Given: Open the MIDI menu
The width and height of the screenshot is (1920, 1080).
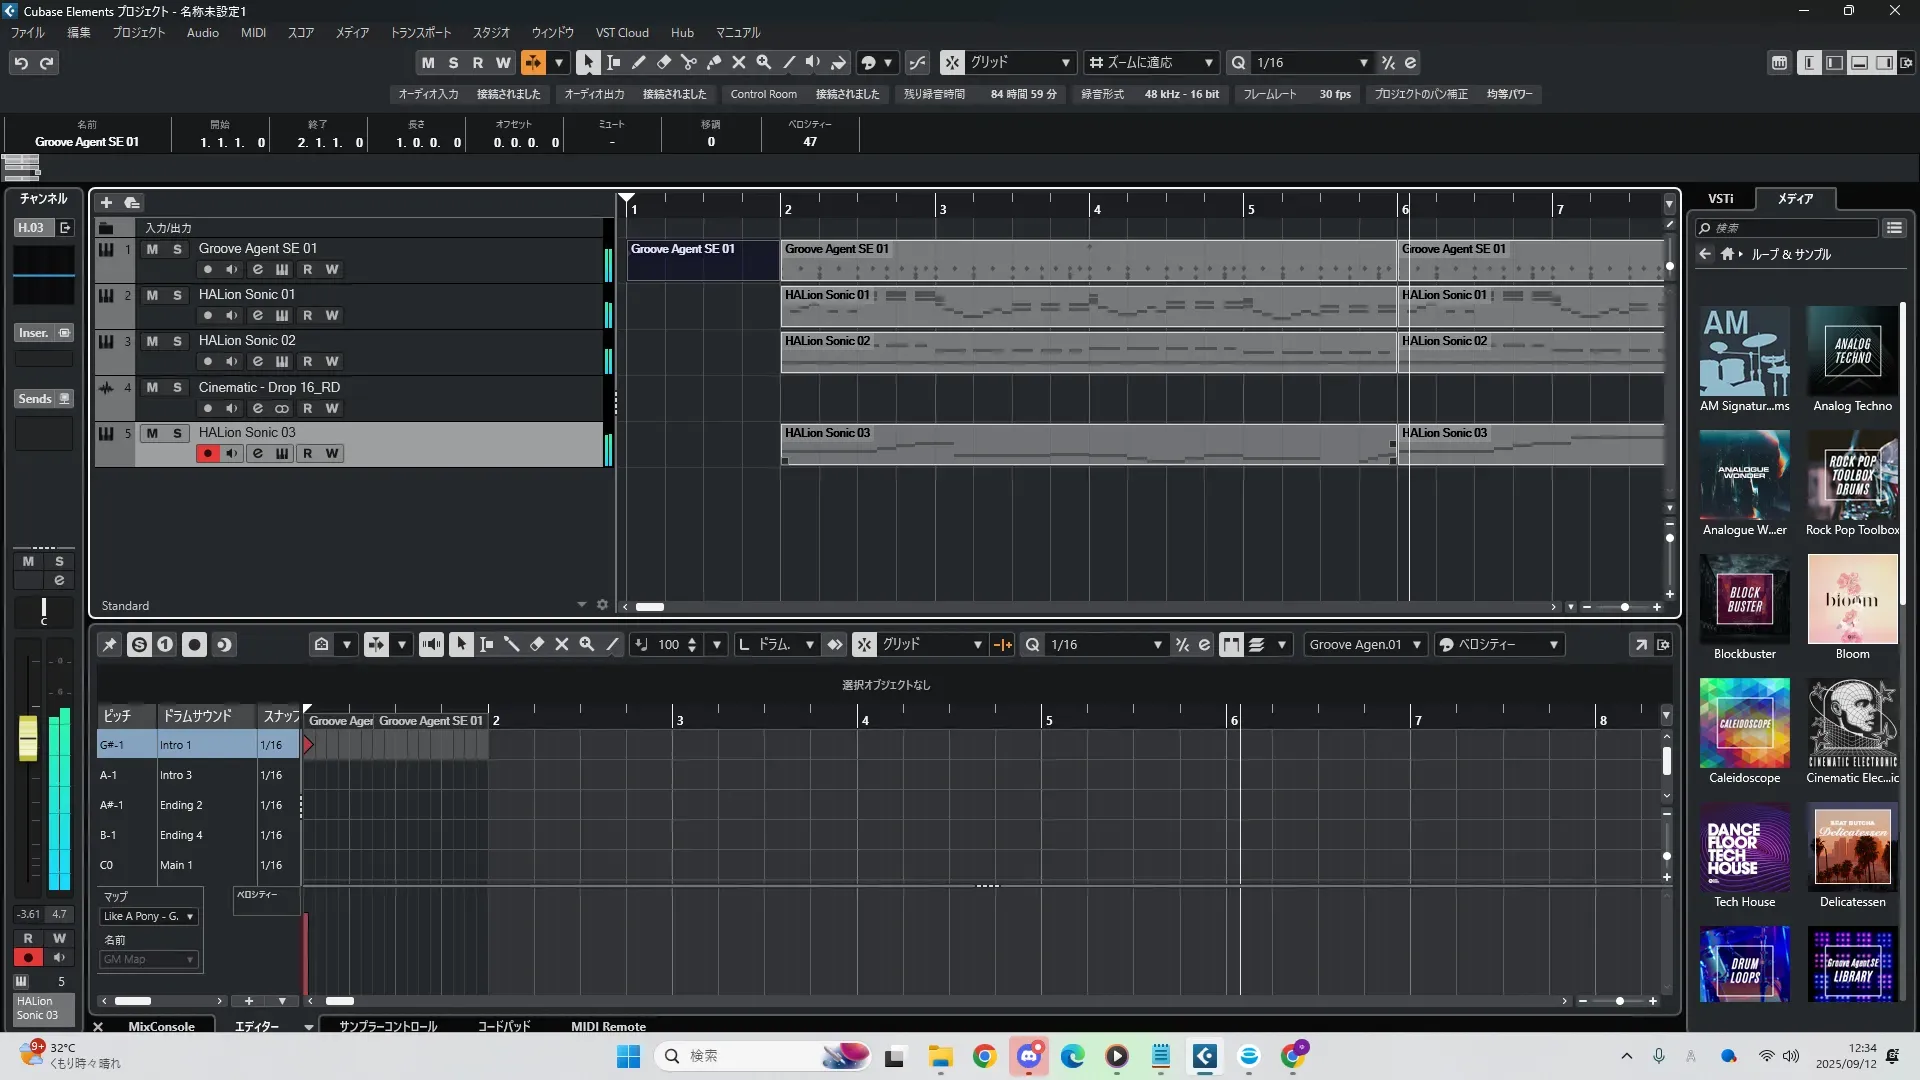Looking at the screenshot, I should (253, 33).
